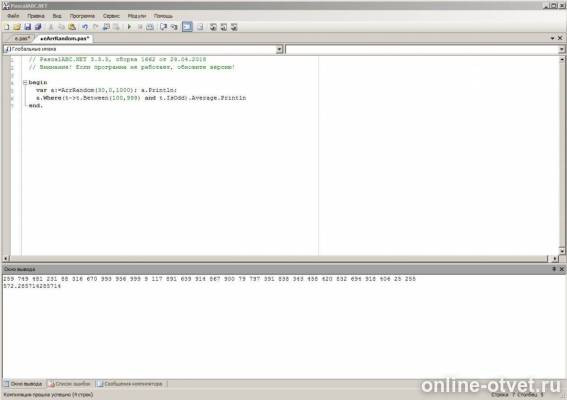
Task: Collapse the begin block fold marker
Action: click(25, 82)
